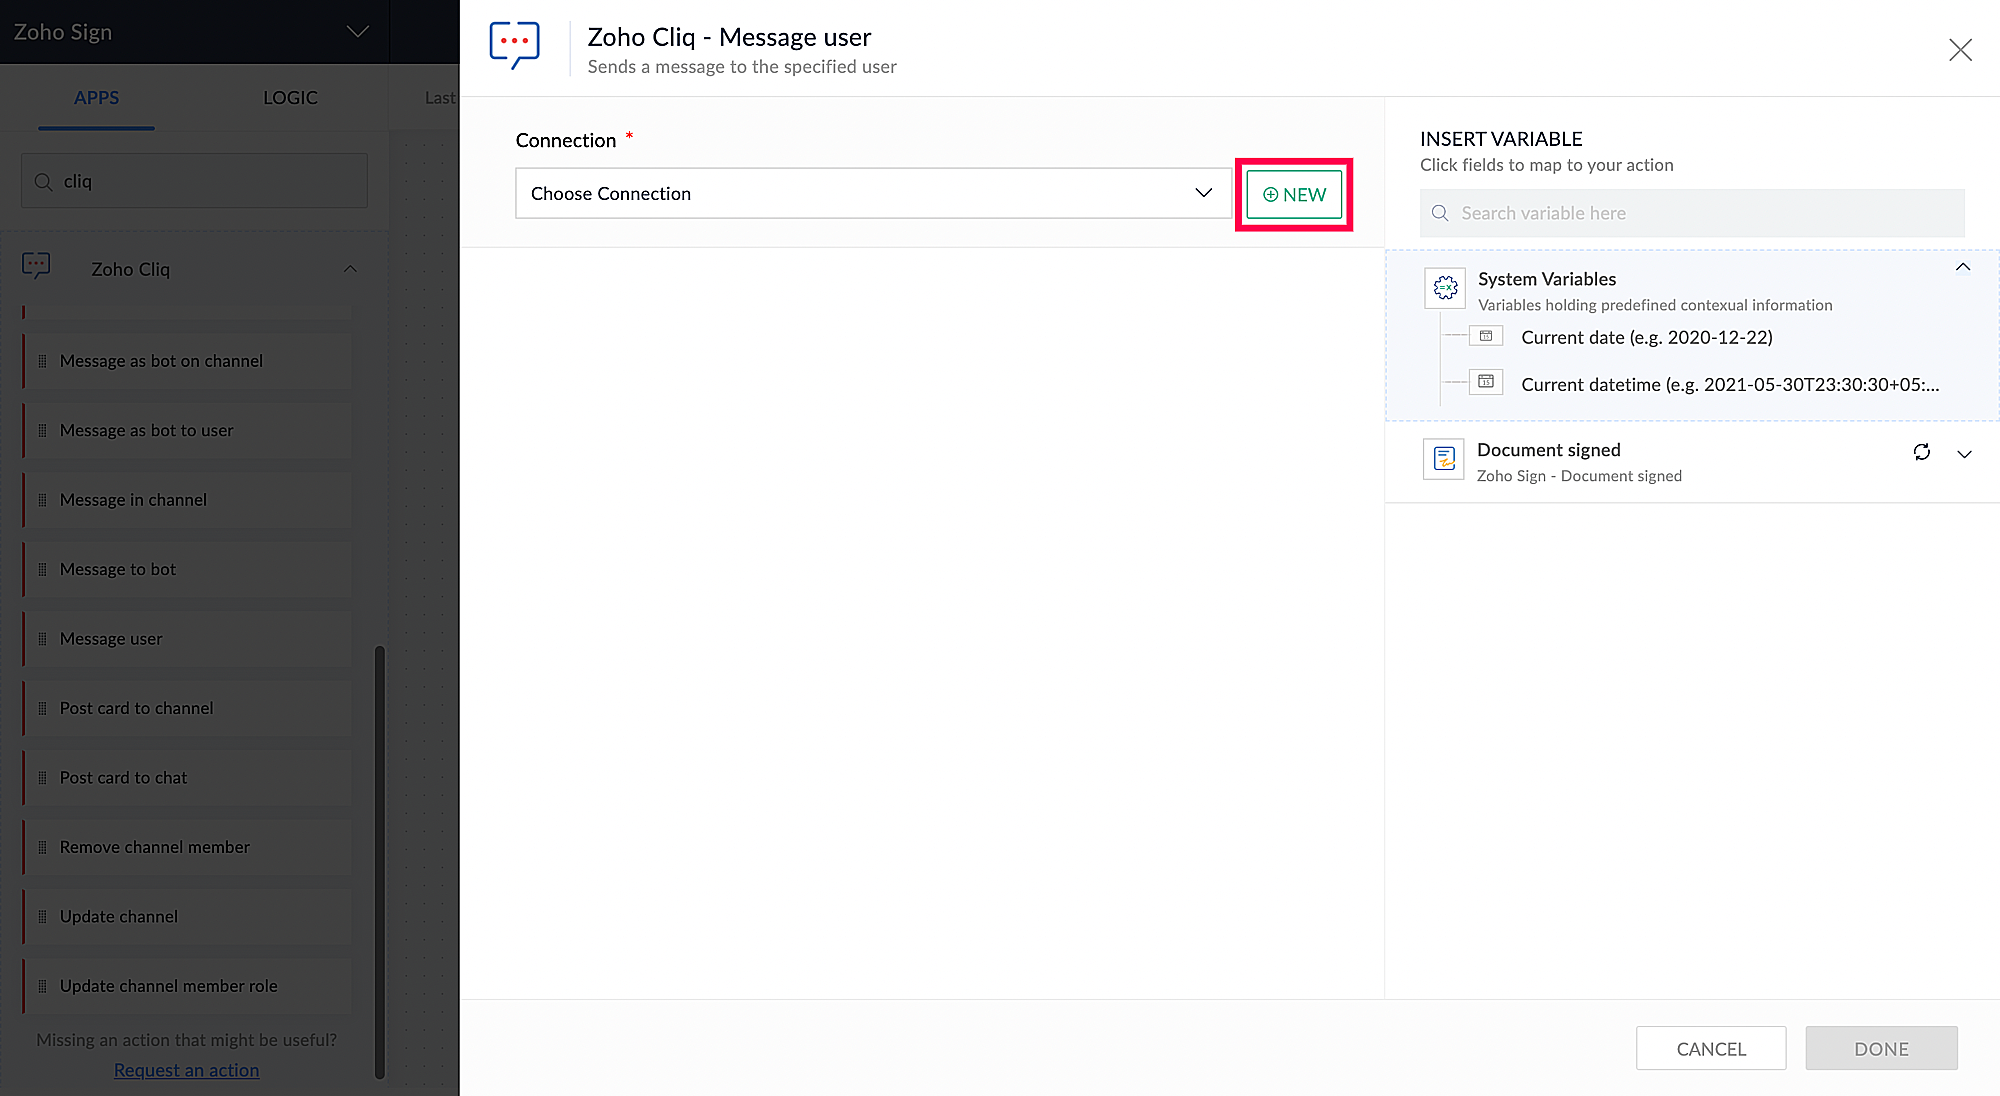
Task: Expand the Document signed section
Action: (1964, 454)
